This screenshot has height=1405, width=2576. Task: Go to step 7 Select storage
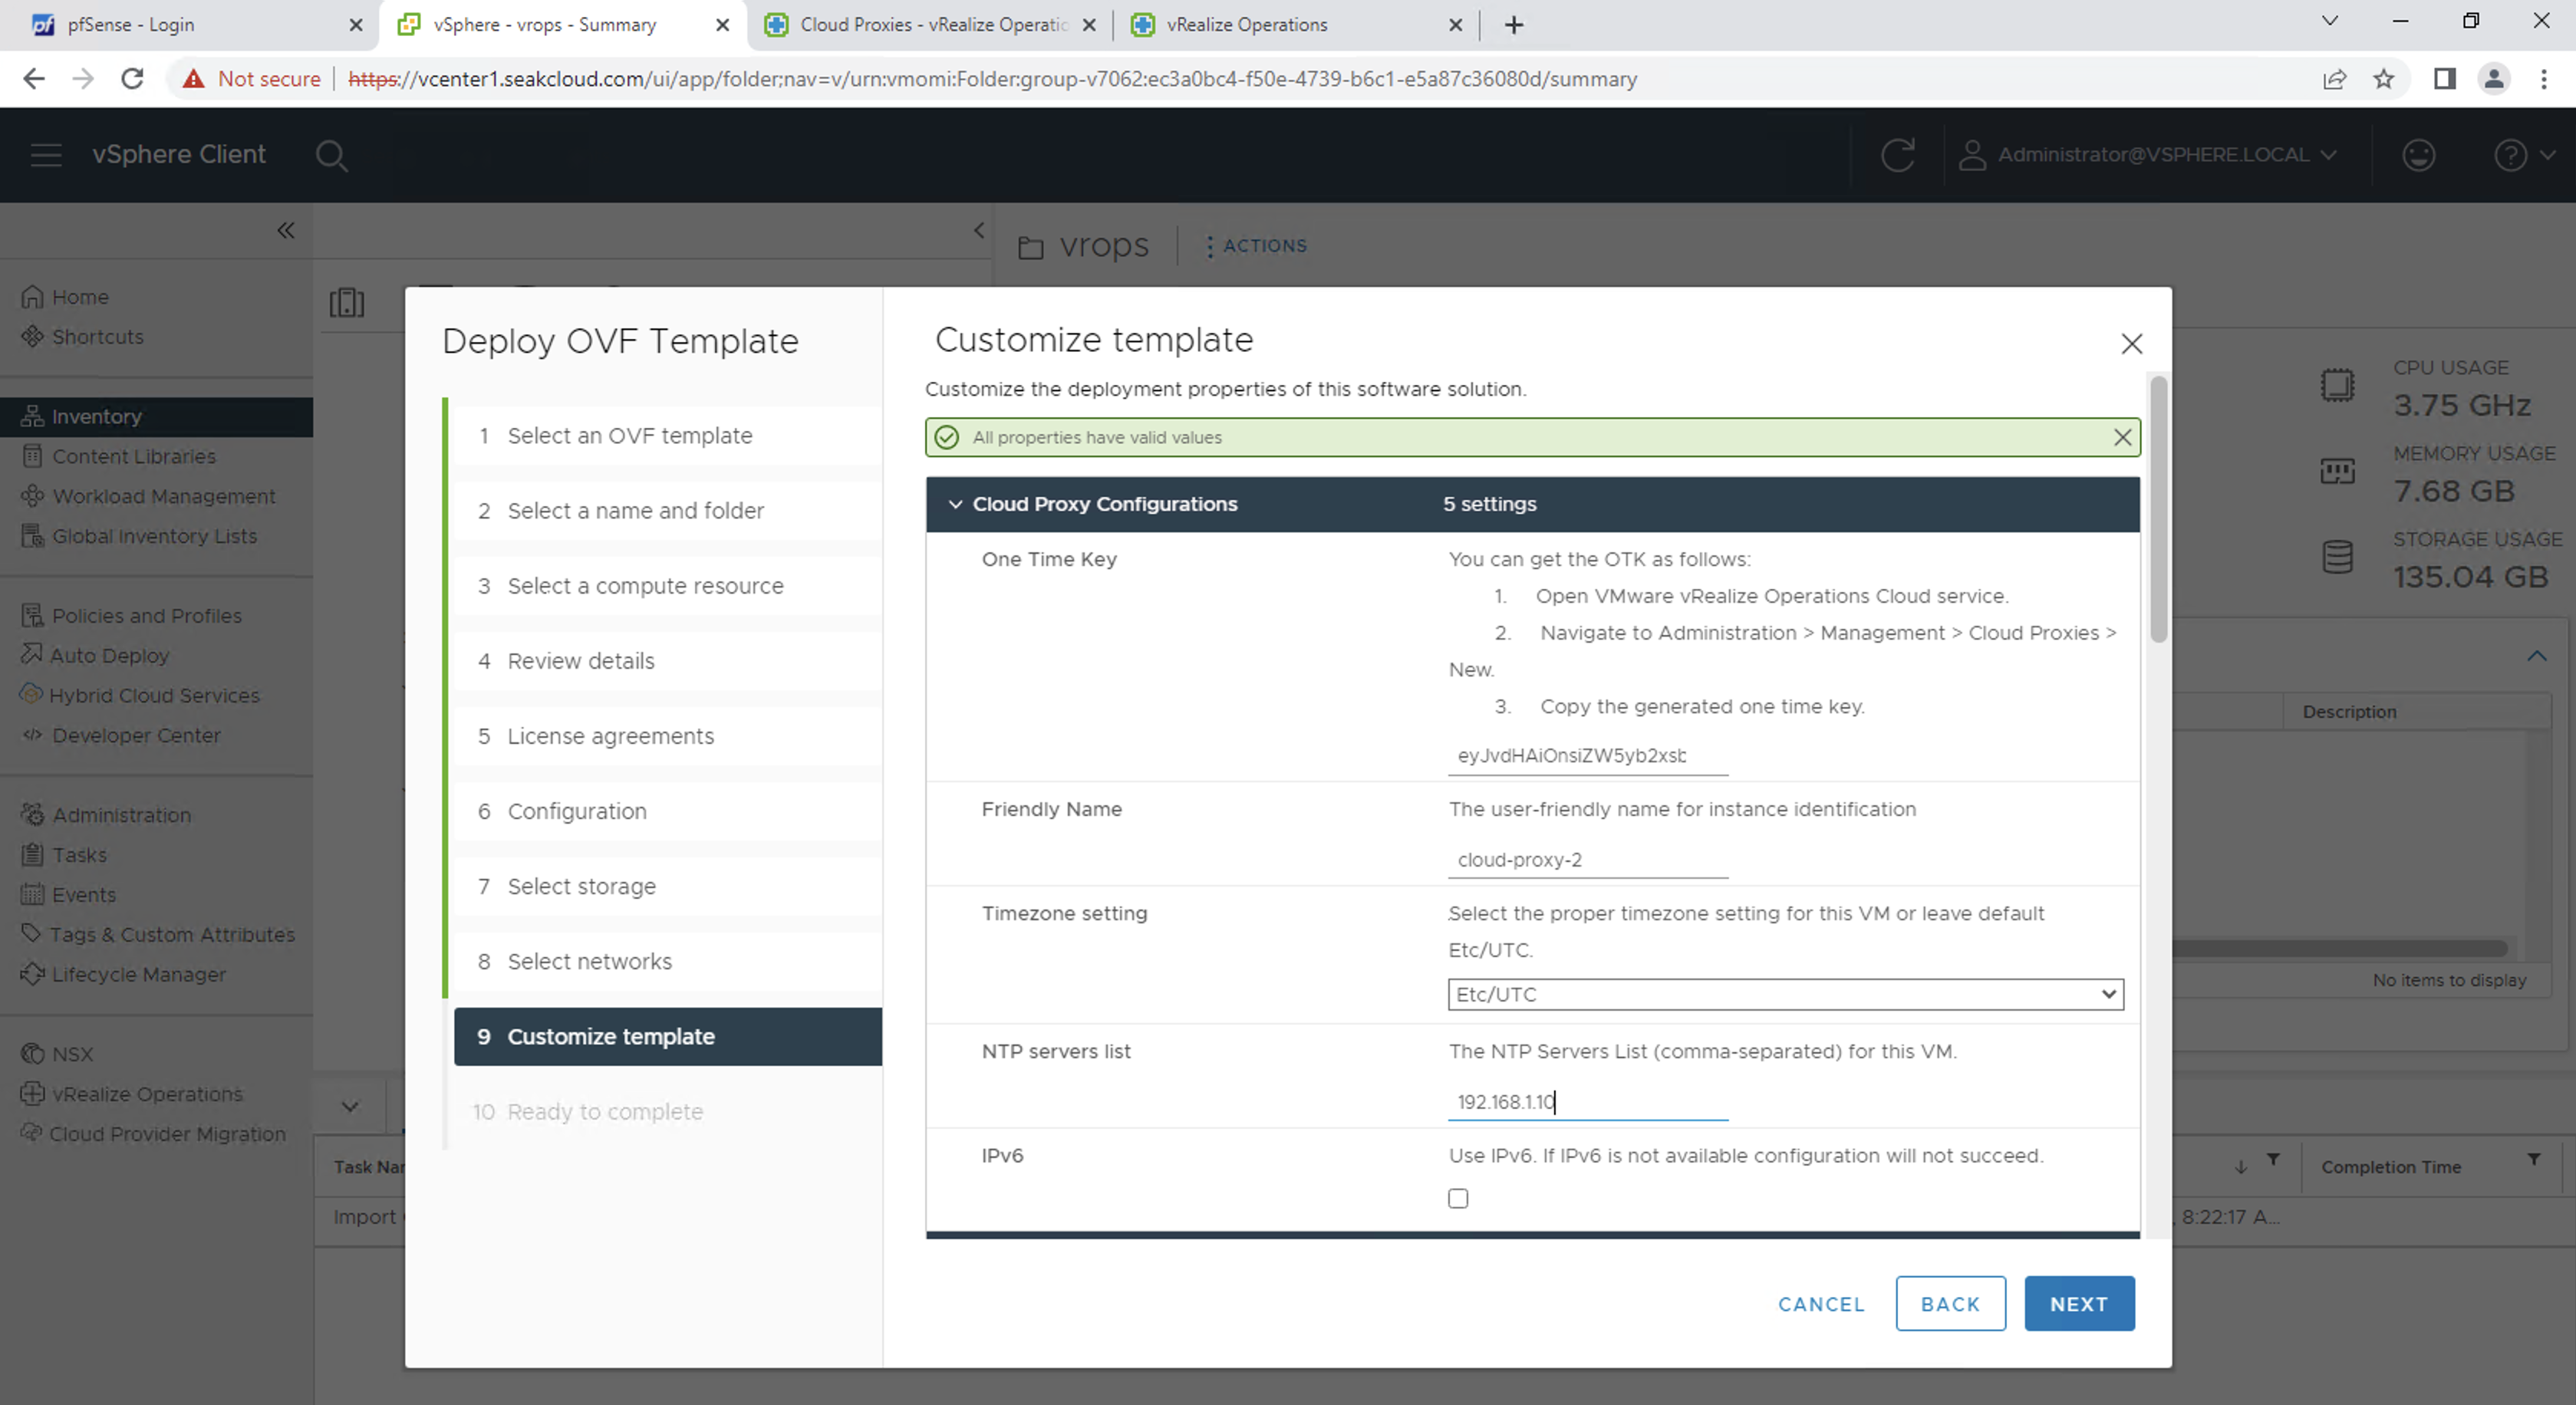click(667, 886)
